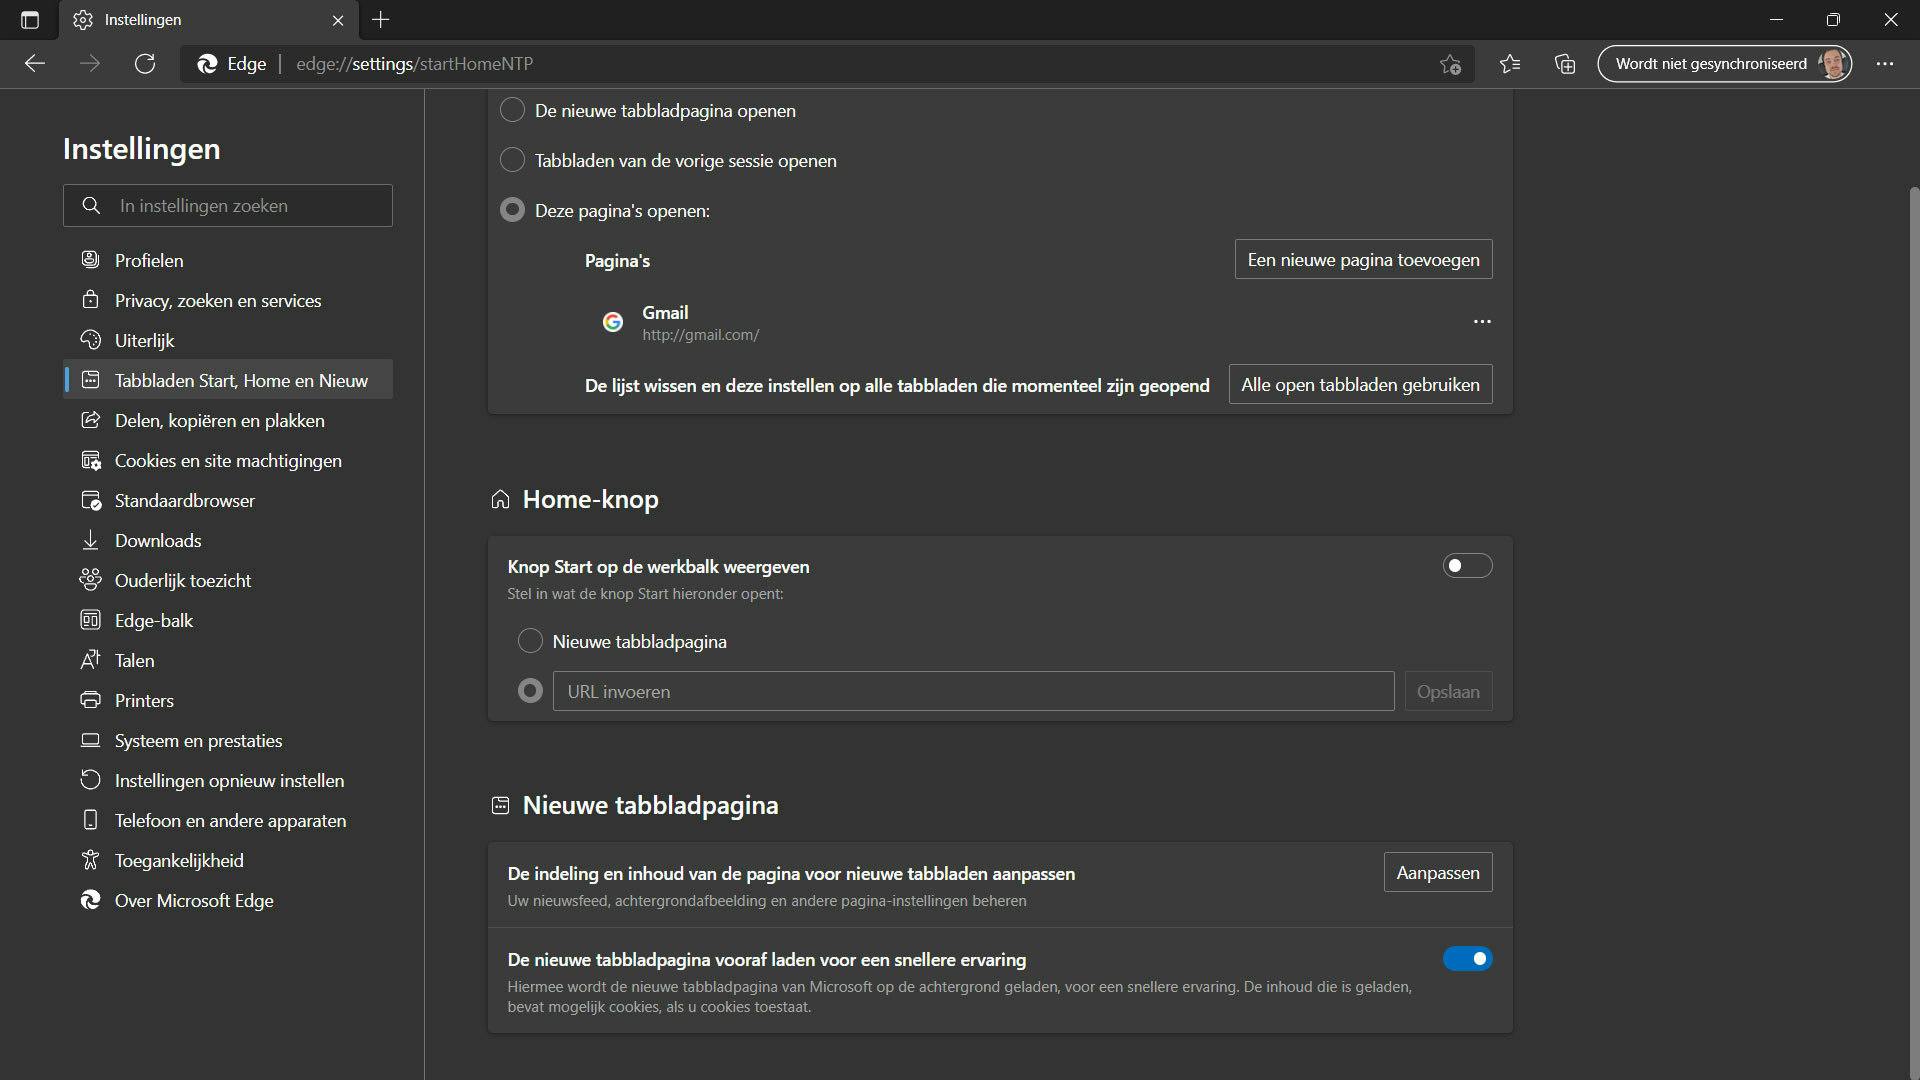Open 'Wordt niet gesynchroniseerd' profile dropdown
The height and width of the screenshot is (1080, 1920).
[1724, 64]
